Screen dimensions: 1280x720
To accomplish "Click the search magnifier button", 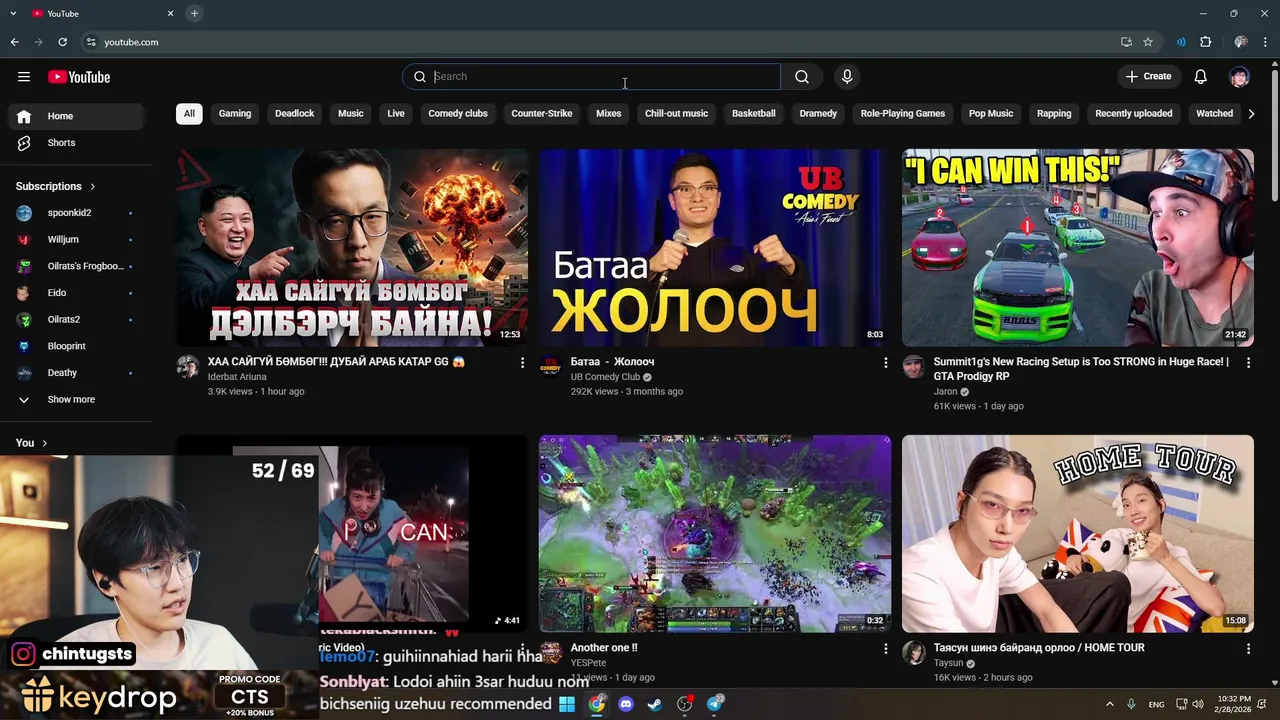I will (x=802, y=77).
